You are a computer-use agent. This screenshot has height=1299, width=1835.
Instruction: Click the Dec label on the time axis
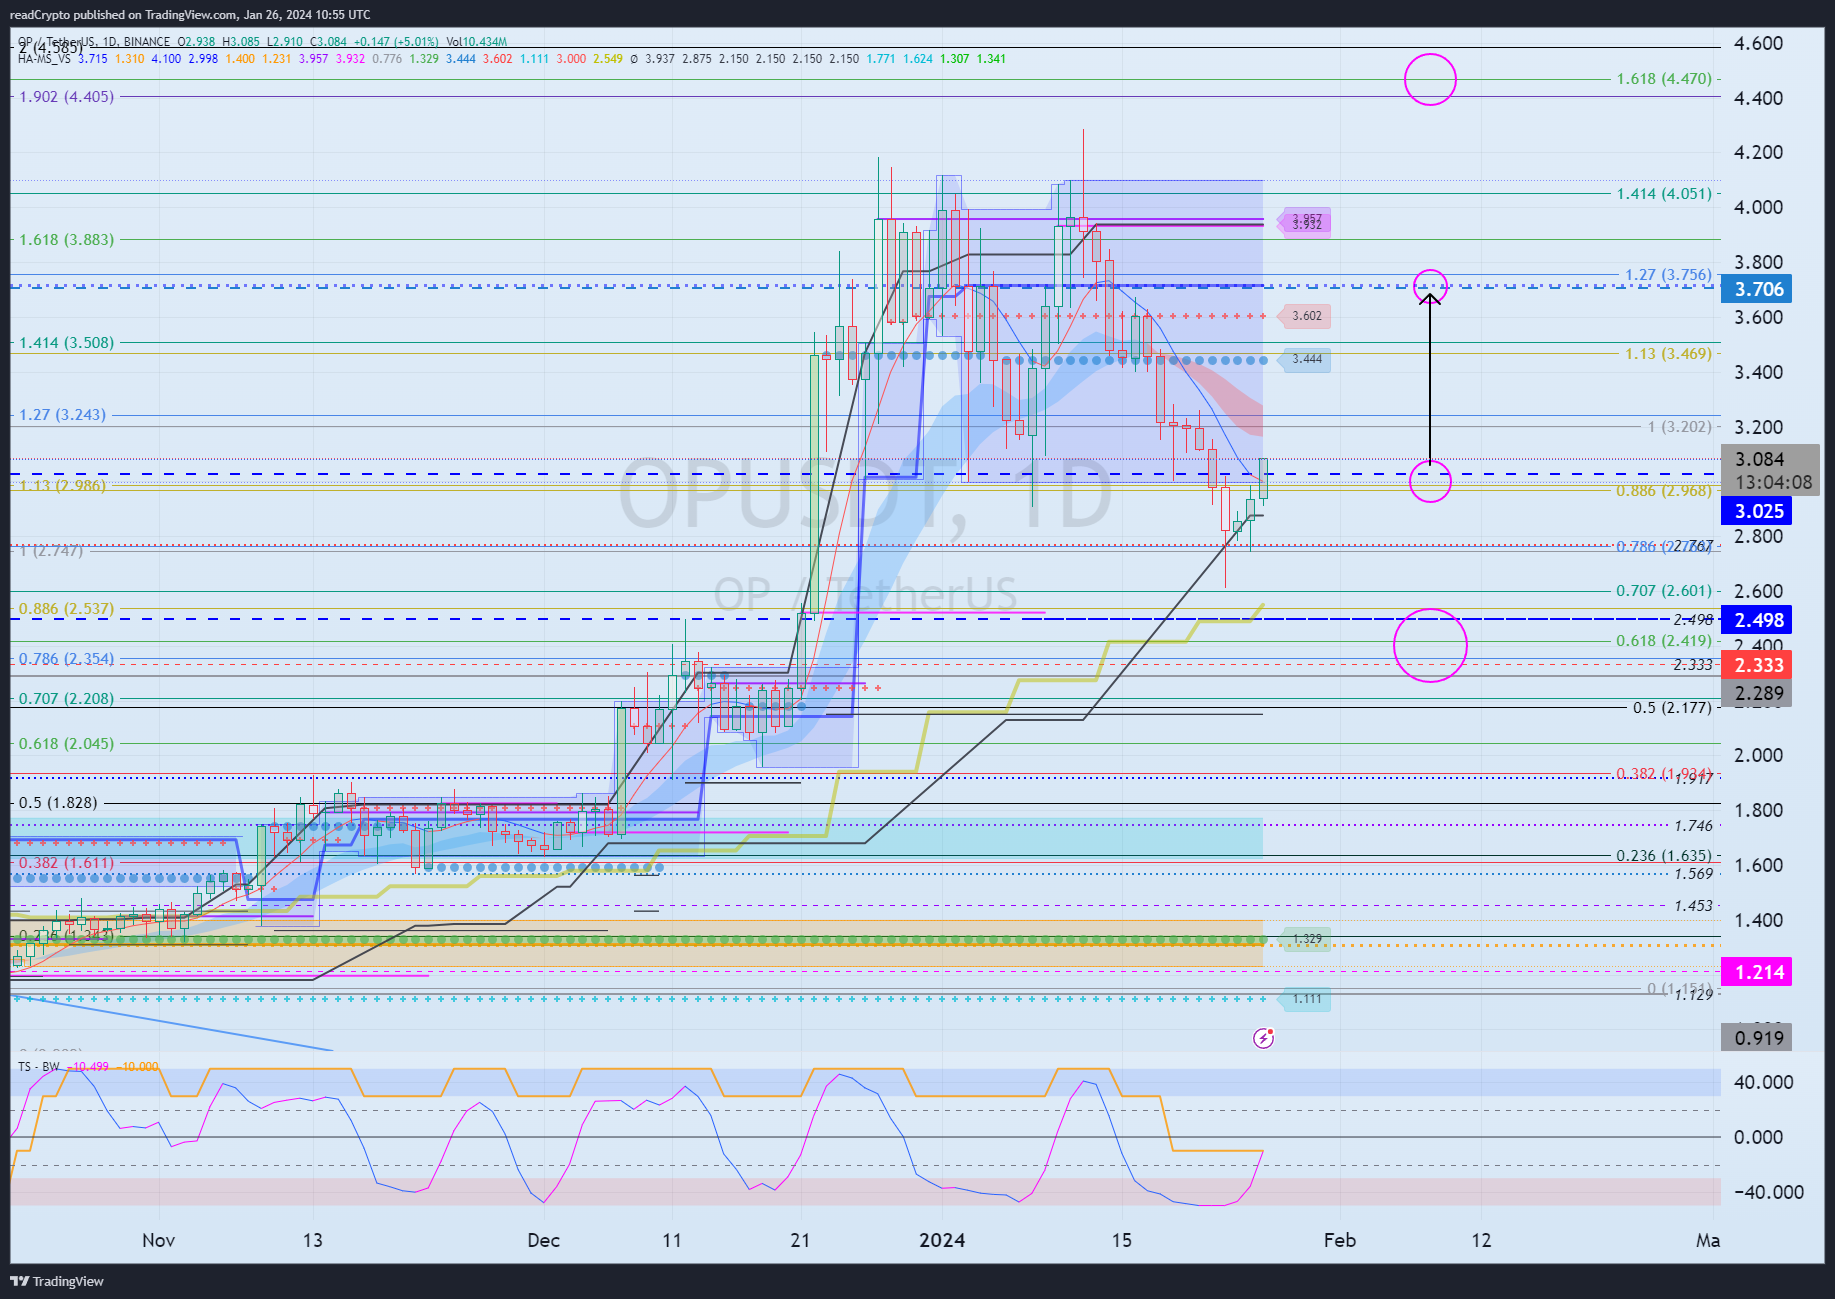click(x=543, y=1240)
